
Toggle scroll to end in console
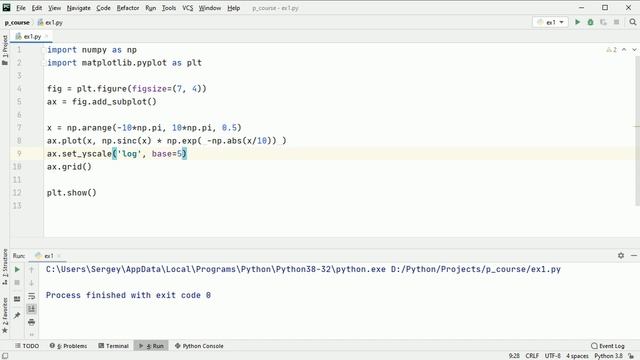pyautogui.click(x=31, y=309)
